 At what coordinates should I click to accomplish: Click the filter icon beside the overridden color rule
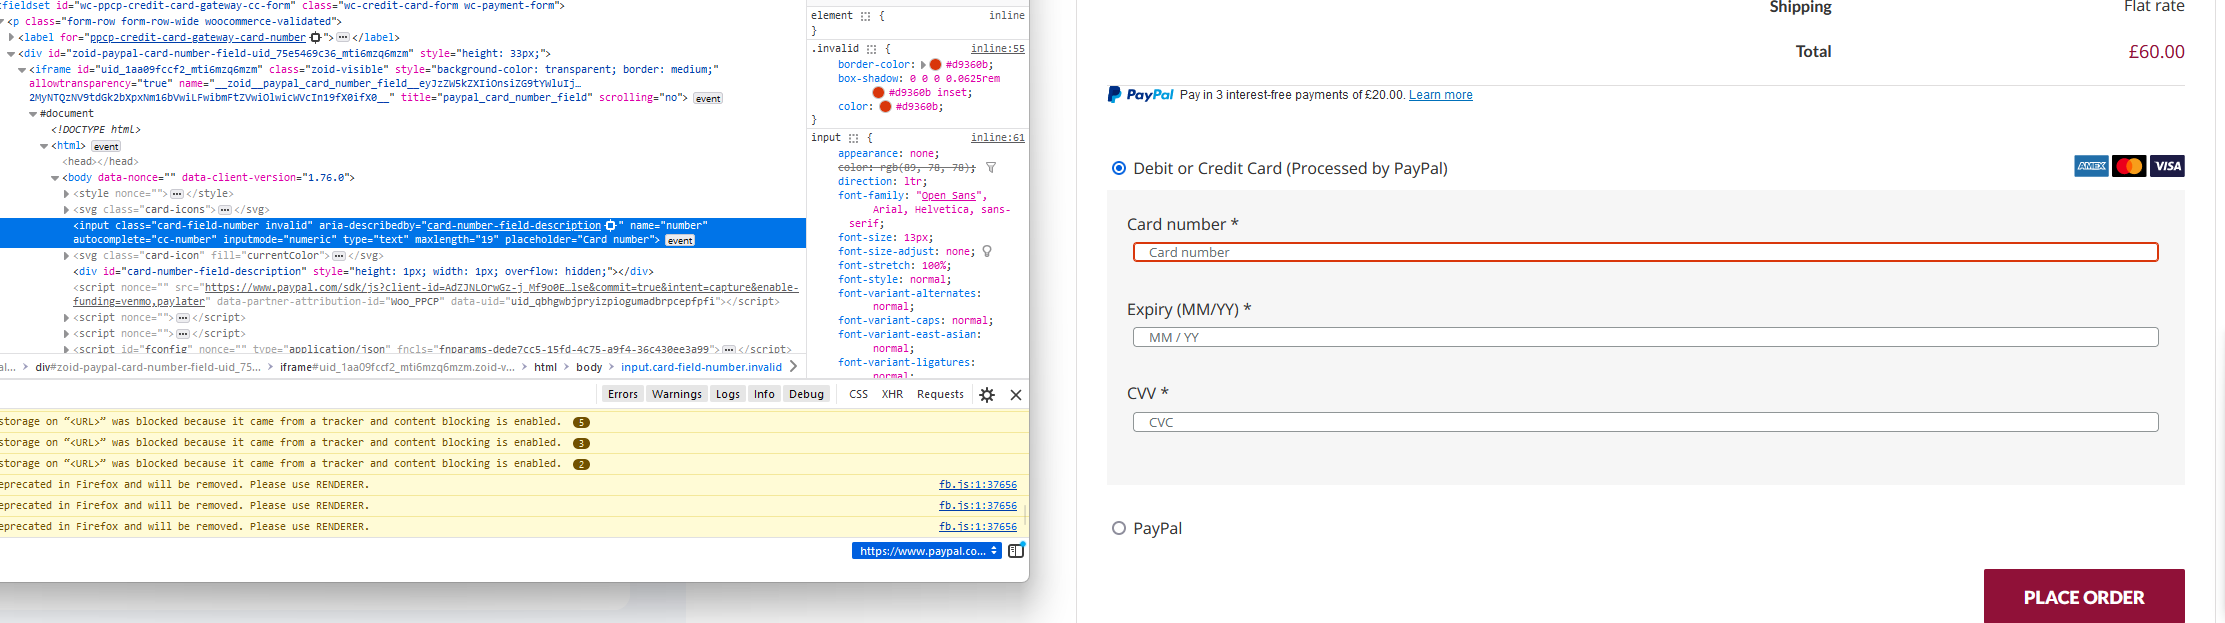click(991, 168)
